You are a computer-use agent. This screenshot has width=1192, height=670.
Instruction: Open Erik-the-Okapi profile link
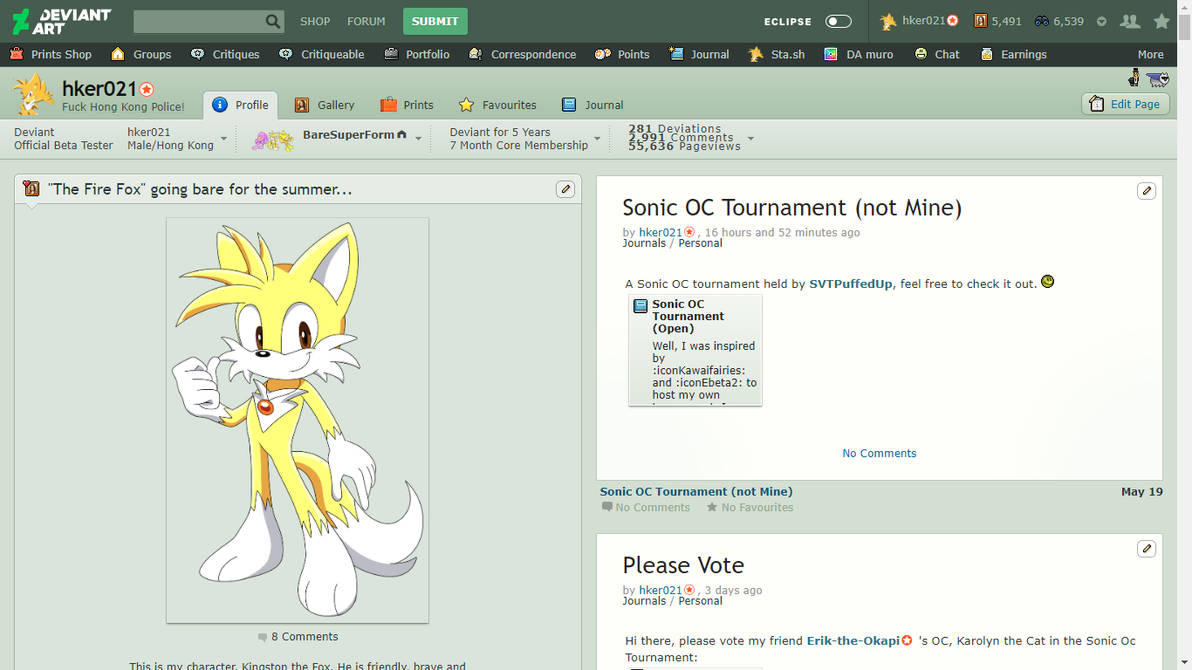pyautogui.click(x=853, y=640)
